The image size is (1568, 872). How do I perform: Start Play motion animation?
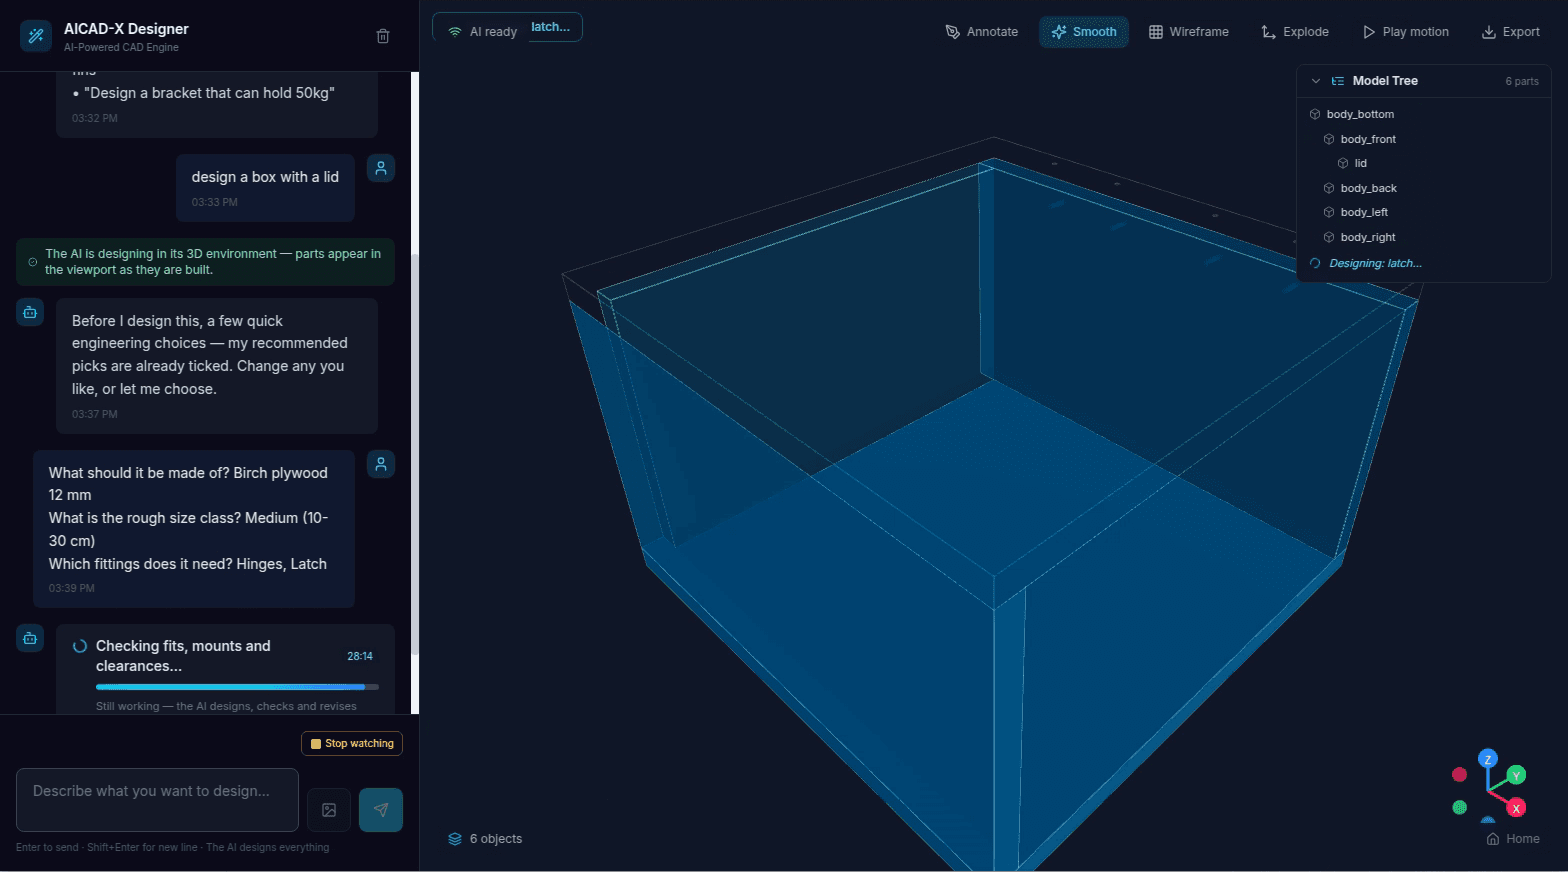click(1405, 32)
